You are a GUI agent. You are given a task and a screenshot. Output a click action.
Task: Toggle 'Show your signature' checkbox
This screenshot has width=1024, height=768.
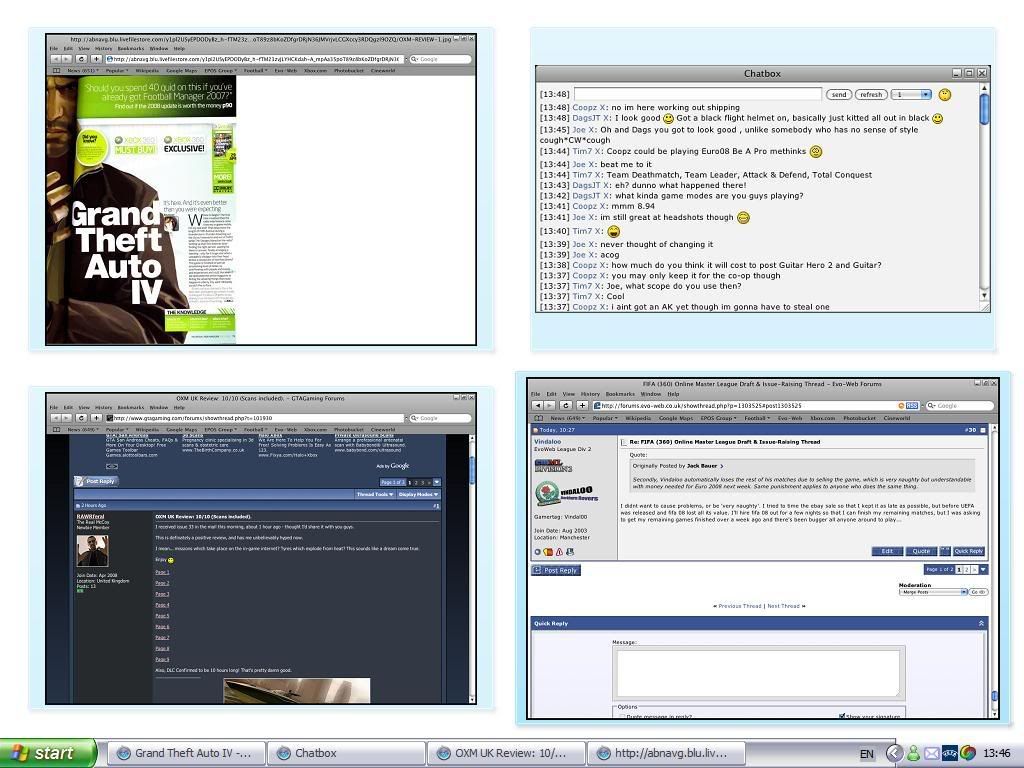842,716
